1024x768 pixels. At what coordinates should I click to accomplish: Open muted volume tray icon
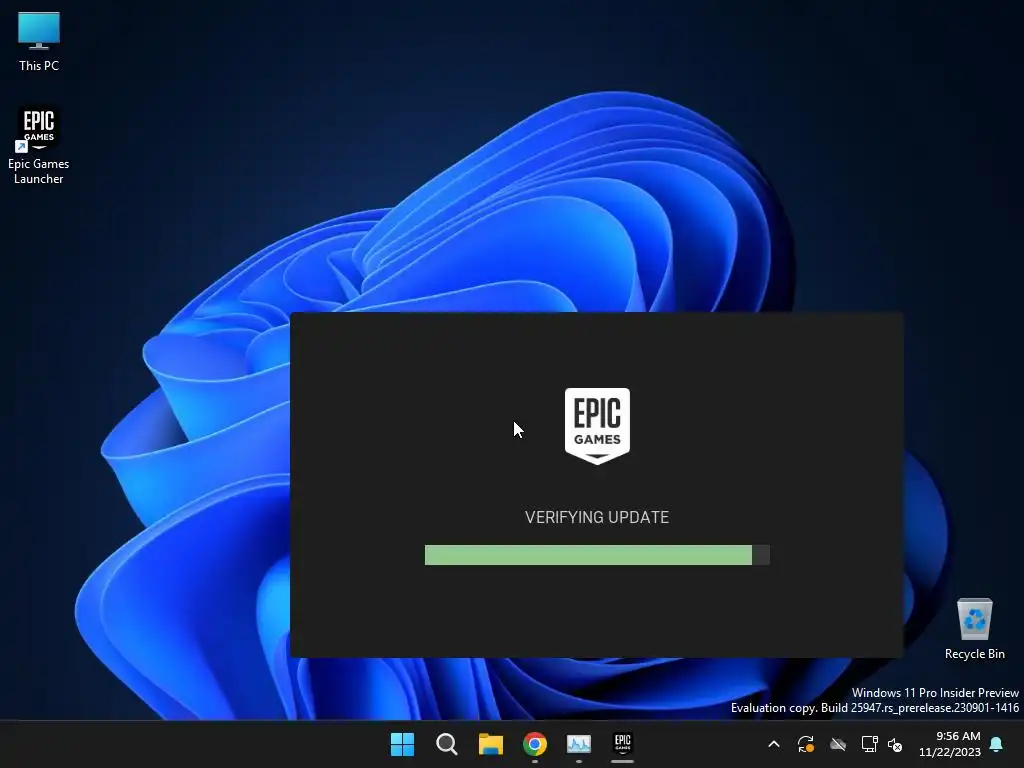pyautogui.click(x=895, y=744)
